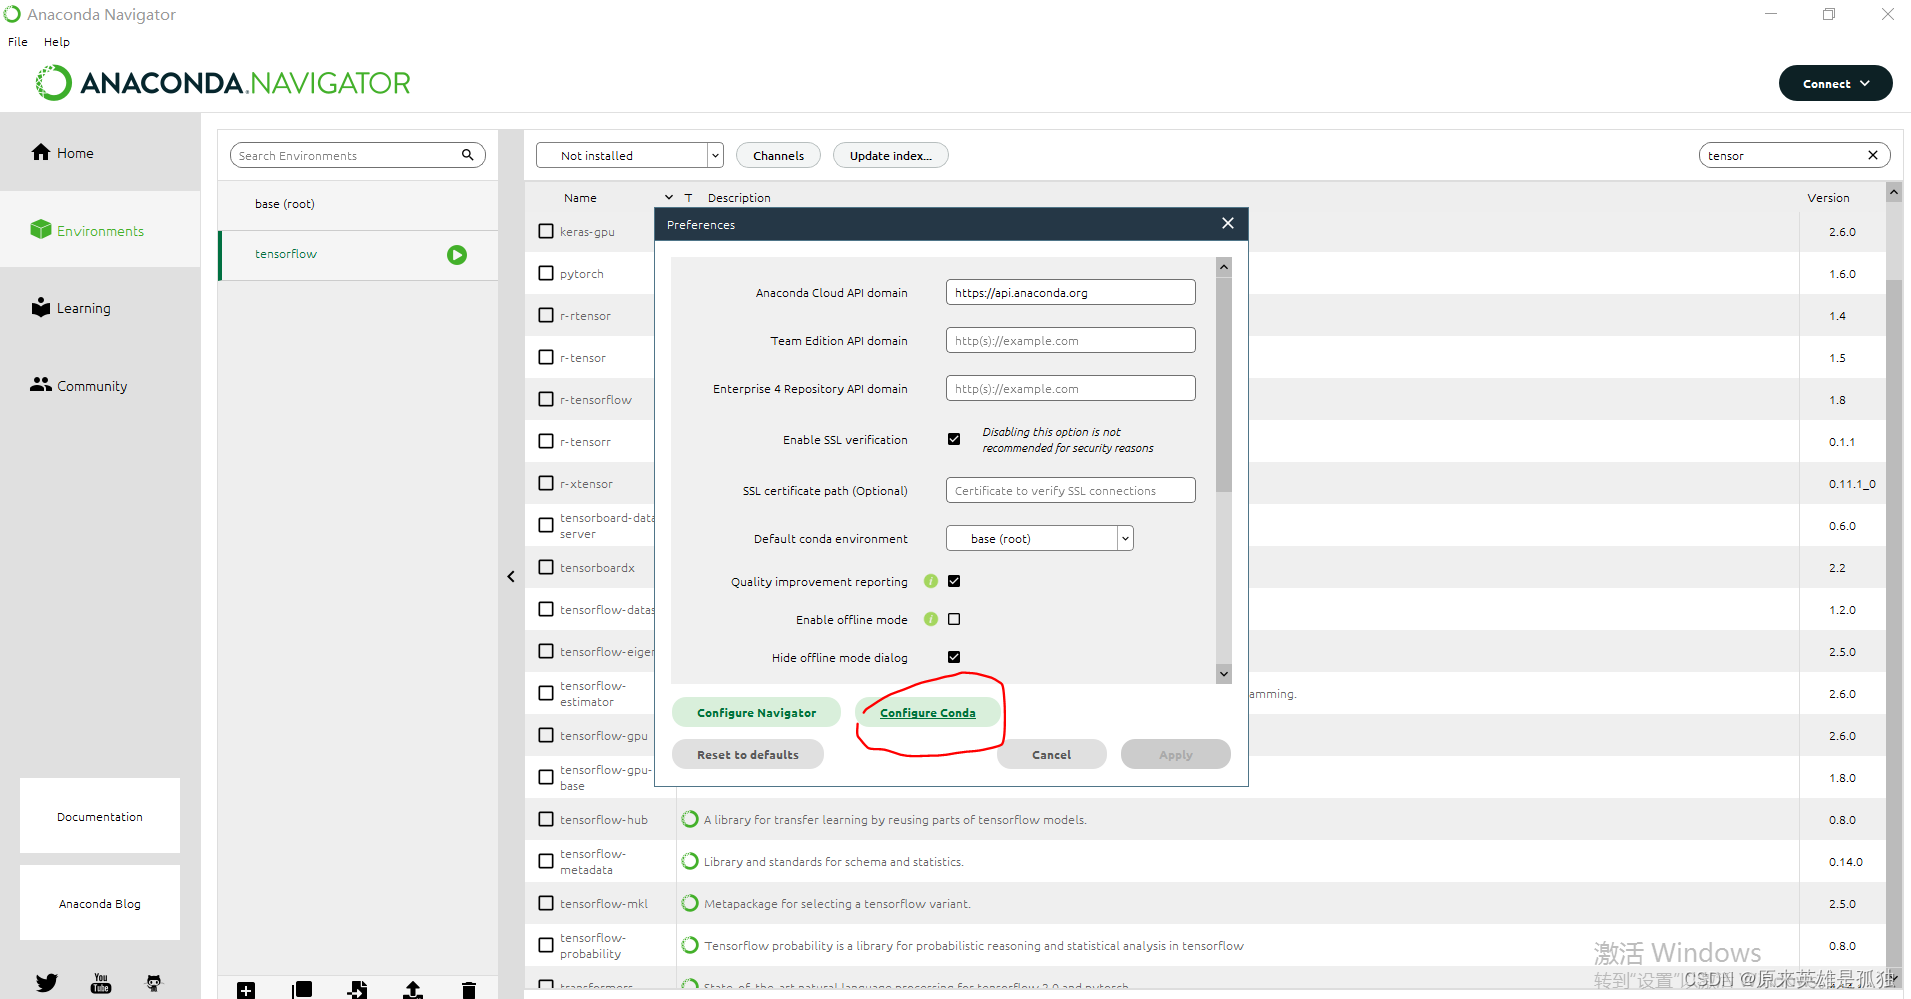Open the Anaconda Blog link tile
This screenshot has width=1911, height=999.
pos(100,903)
